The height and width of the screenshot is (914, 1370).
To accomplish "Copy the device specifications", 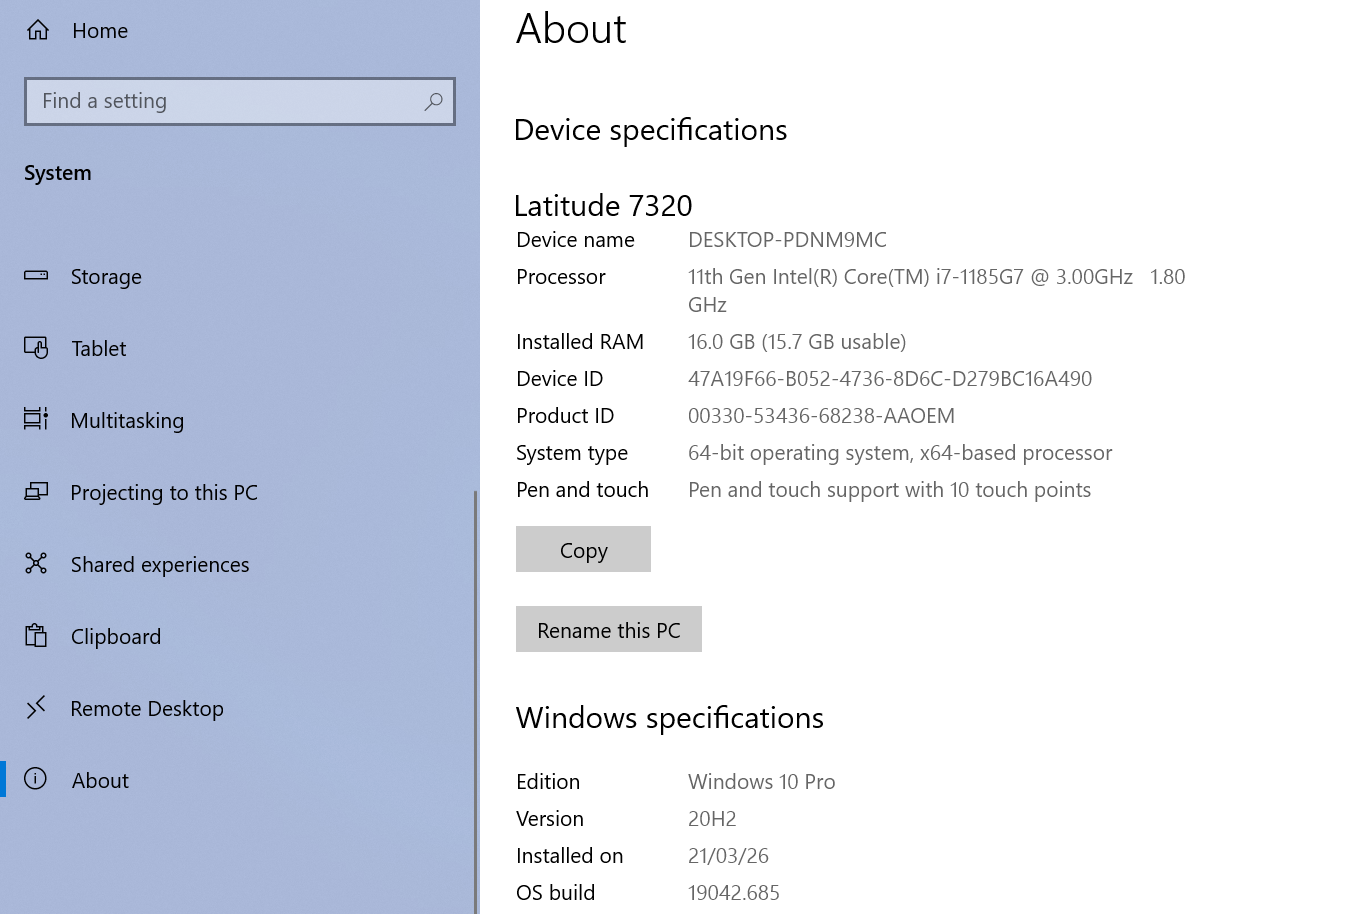I will pyautogui.click(x=583, y=549).
